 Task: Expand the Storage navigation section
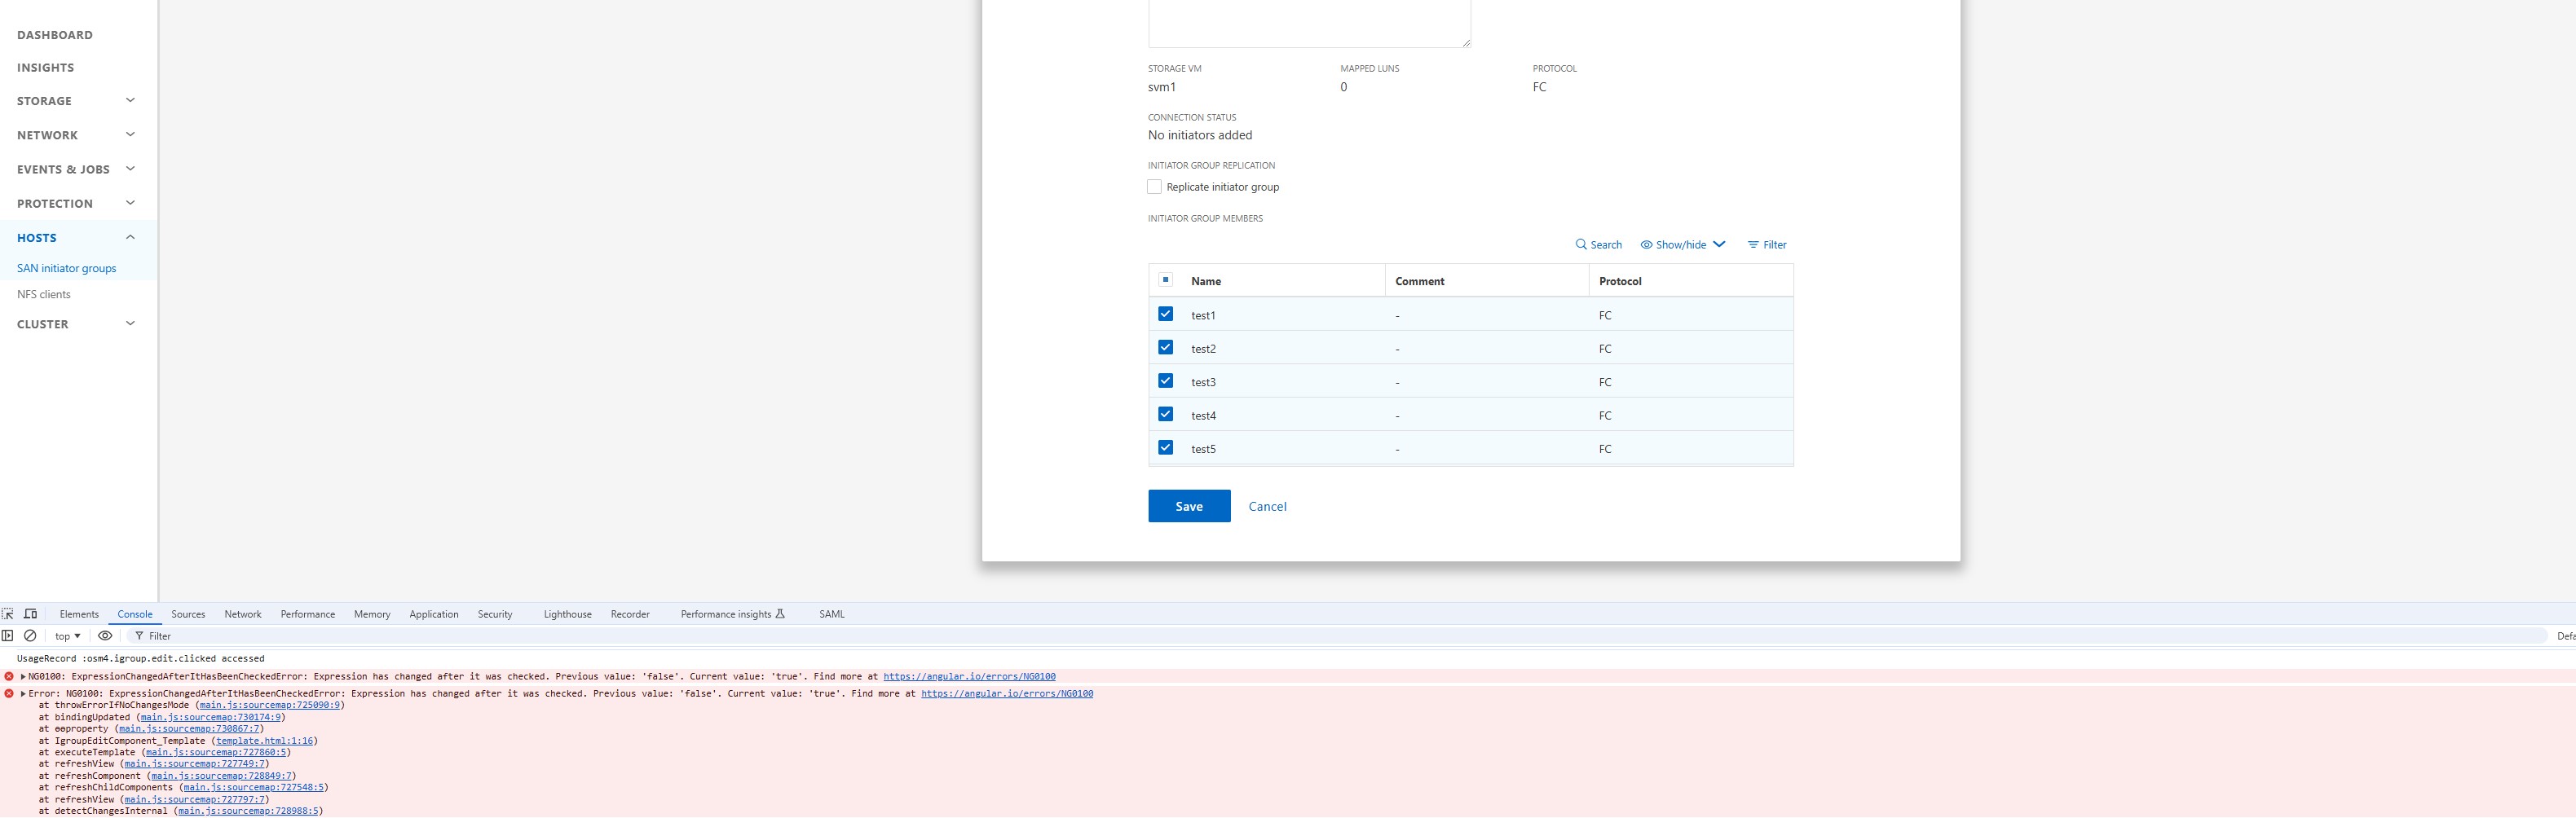point(130,101)
